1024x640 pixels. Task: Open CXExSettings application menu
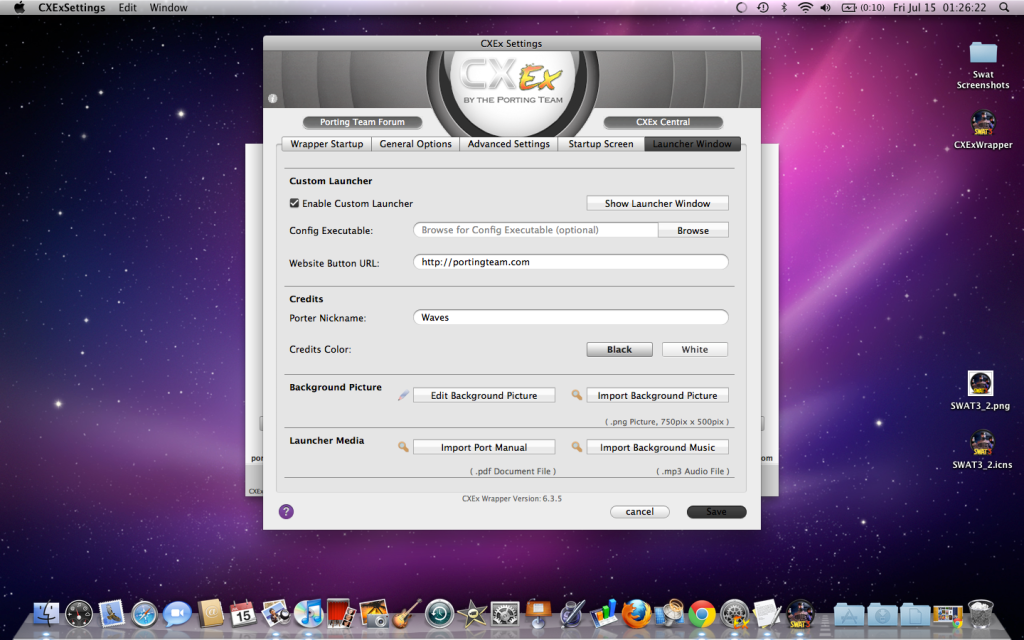point(72,8)
